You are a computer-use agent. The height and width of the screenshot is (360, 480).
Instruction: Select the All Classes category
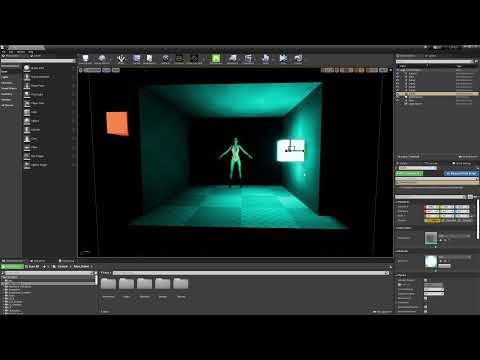(x=7, y=105)
